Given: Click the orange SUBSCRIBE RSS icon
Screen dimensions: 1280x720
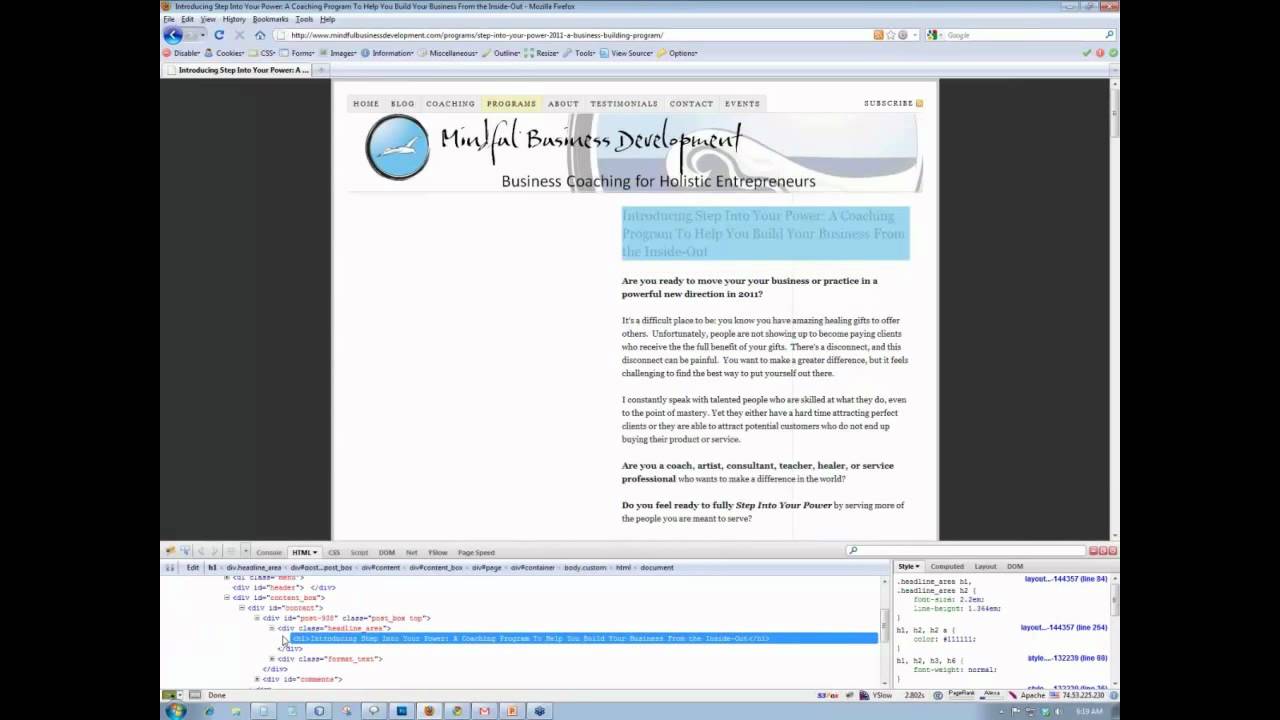Looking at the screenshot, I should pyautogui.click(x=920, y=103).
